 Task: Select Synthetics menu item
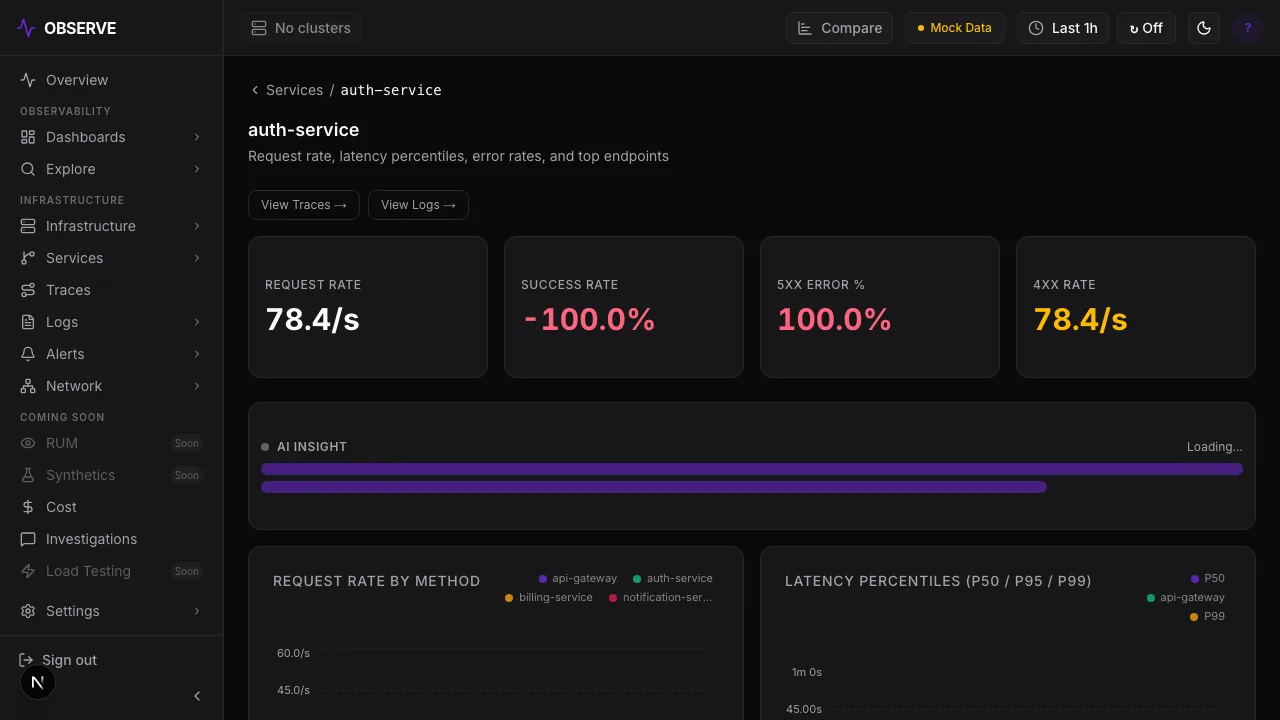[x=111, y=475]
